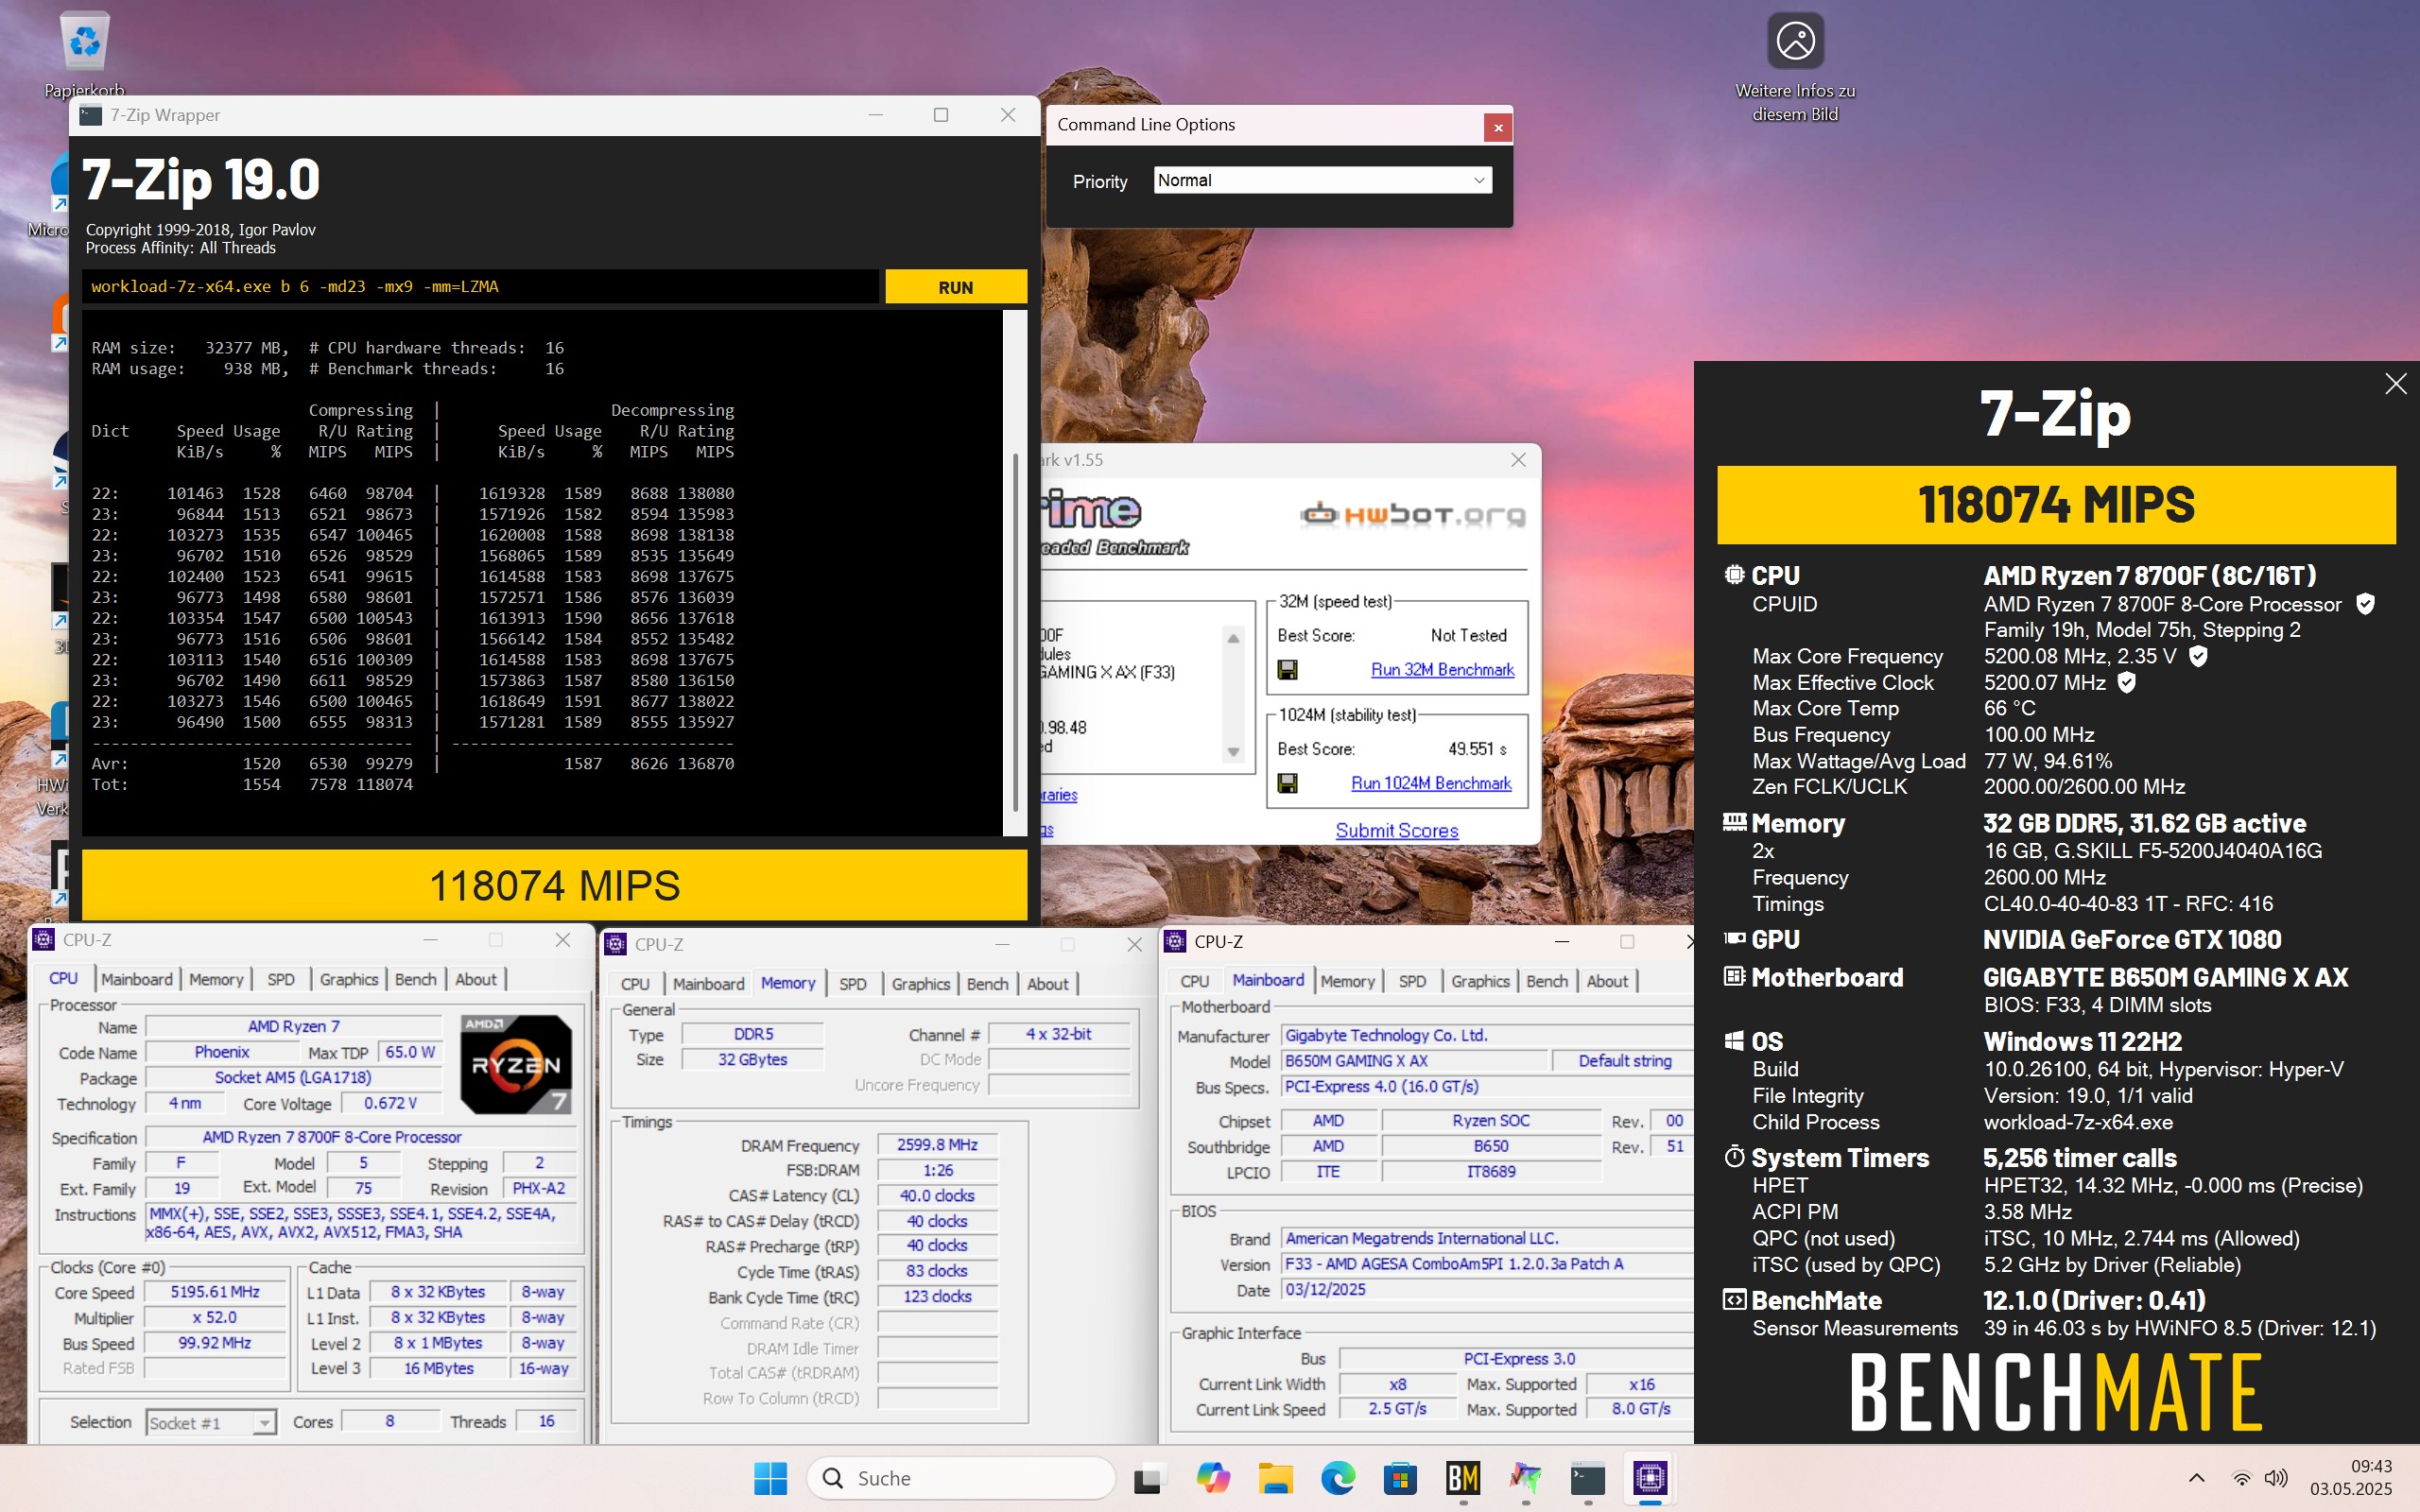Click the OS Windows icon in BenchMate panel

tap(1734, 1041)
